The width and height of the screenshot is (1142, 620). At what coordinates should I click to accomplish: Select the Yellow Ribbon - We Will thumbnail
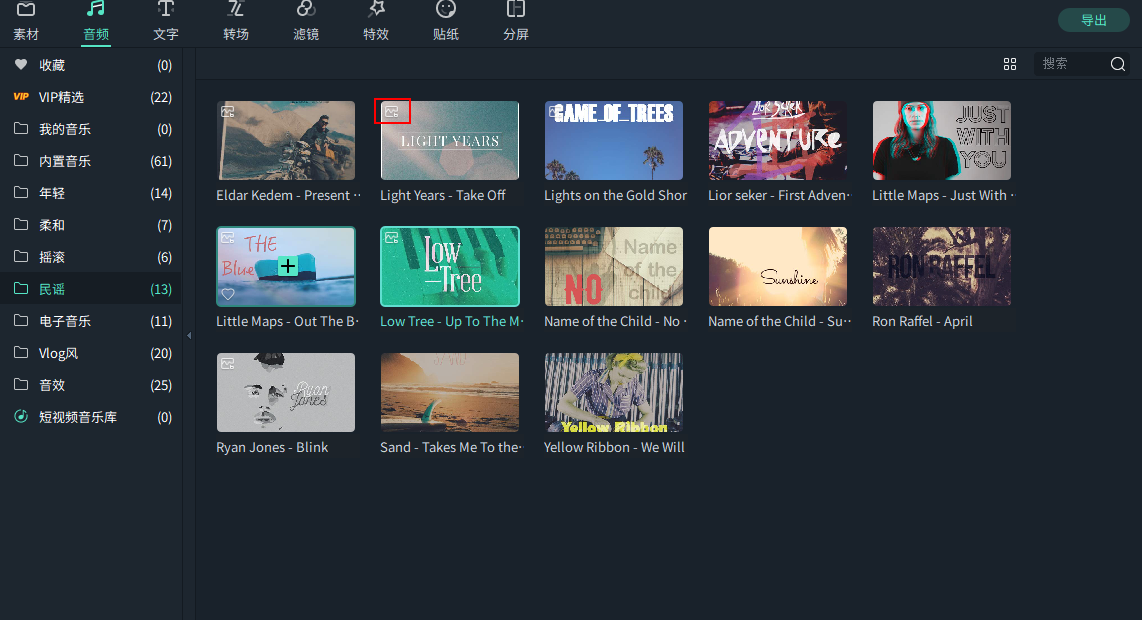[614, 393]
